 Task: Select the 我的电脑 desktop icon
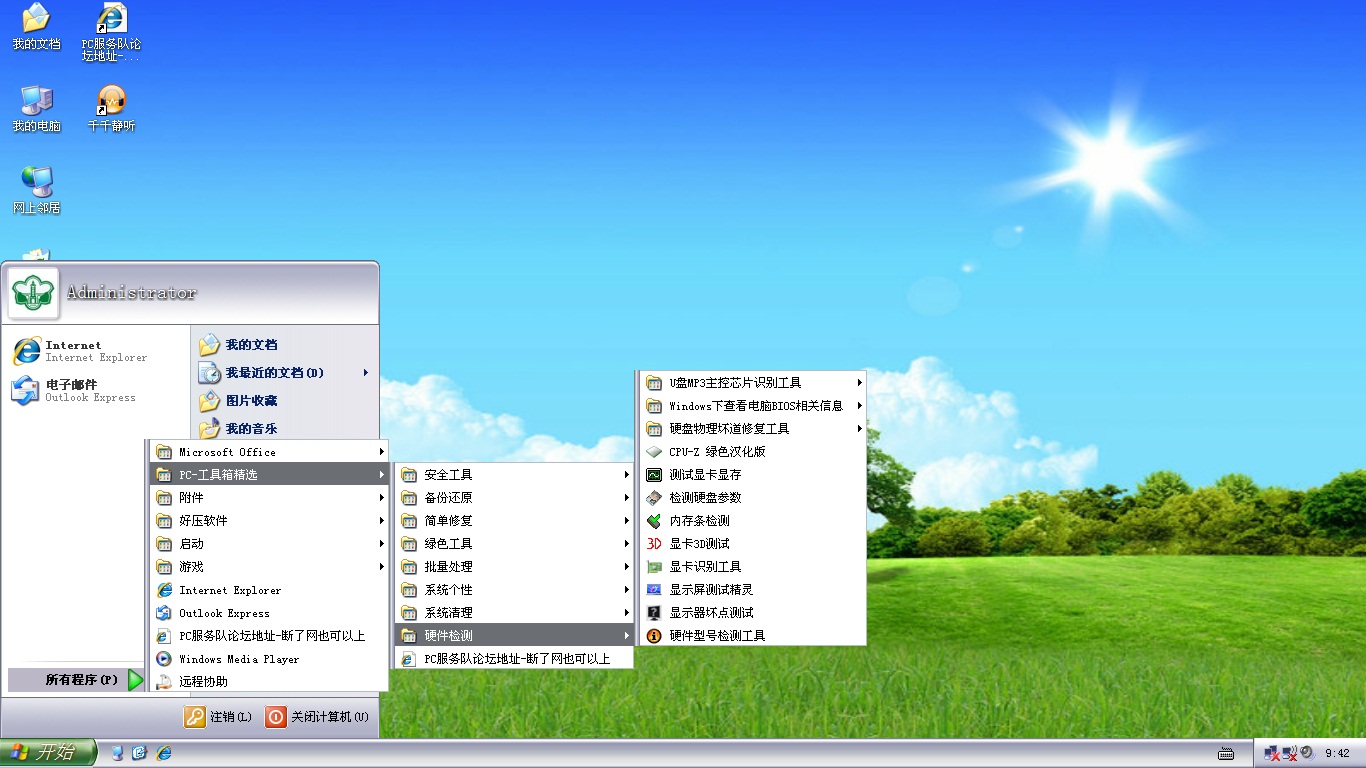pos(36,109)
